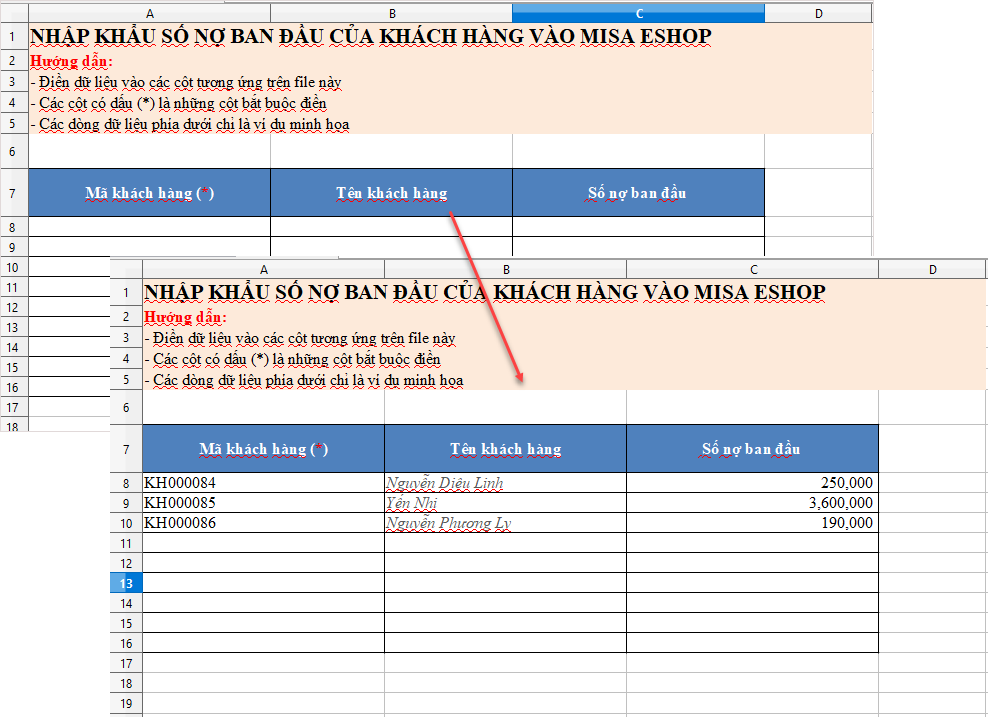This screenshot has height=717, width=988.
Task: Click front sheet header Tên khách hàng
Action: coord(505,449)
